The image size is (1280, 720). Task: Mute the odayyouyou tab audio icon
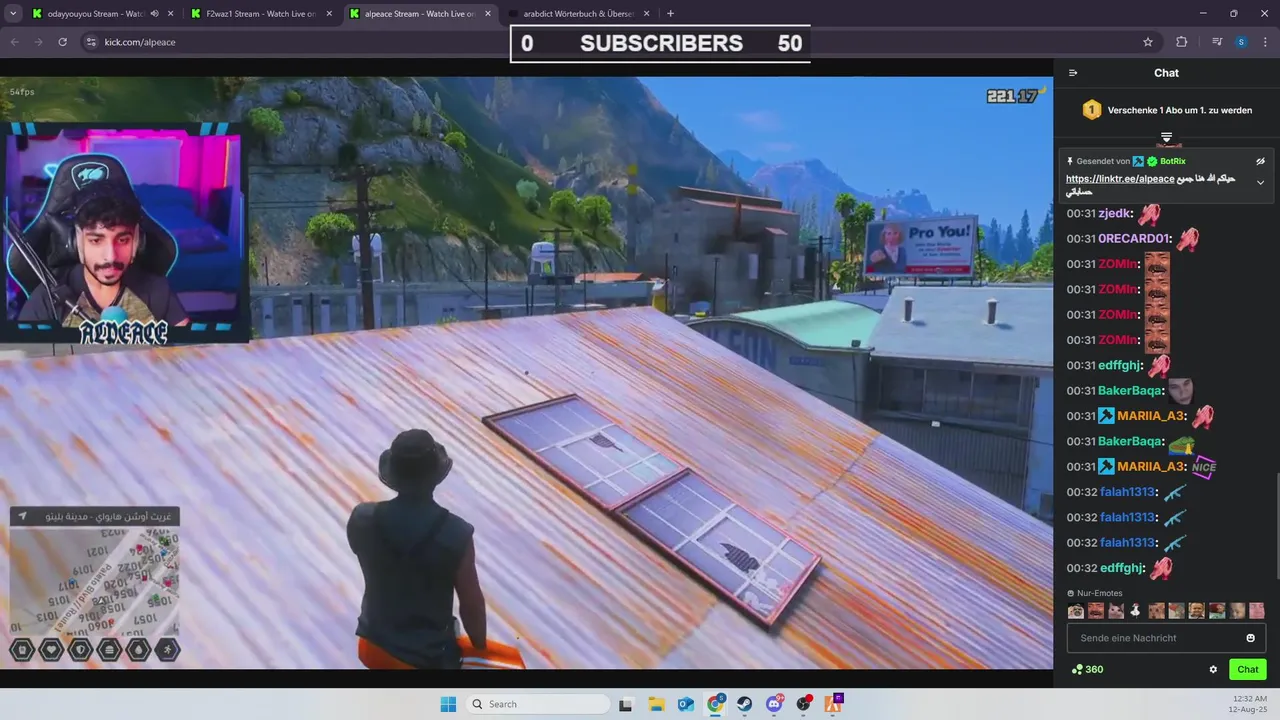click(x=154, y=14)
